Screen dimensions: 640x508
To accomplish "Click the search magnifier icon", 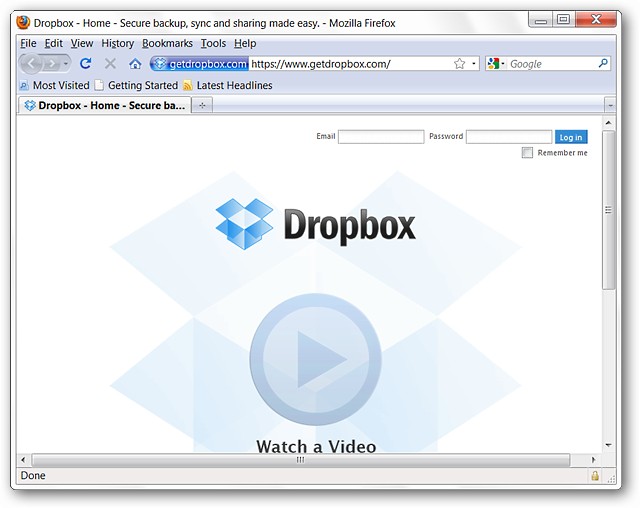I will click(603, 63).
